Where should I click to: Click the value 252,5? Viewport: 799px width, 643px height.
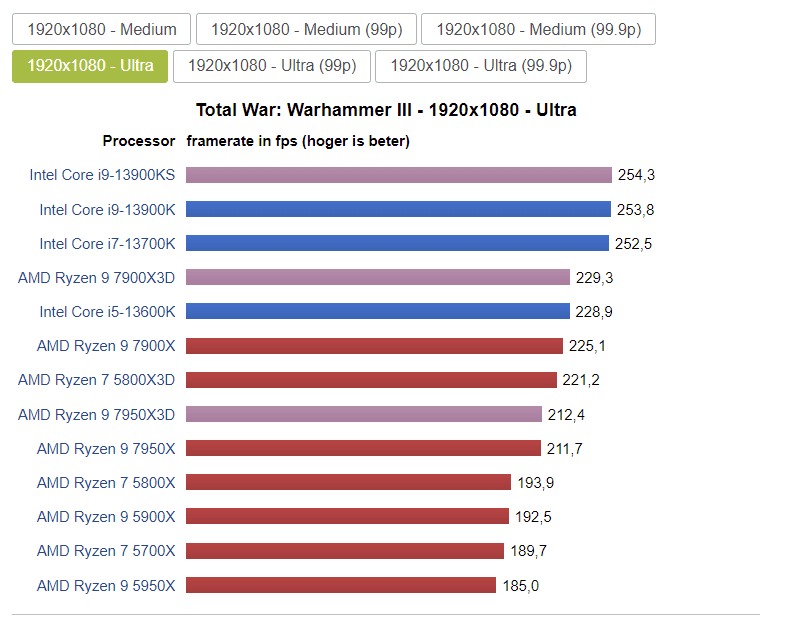coord(633,244)
